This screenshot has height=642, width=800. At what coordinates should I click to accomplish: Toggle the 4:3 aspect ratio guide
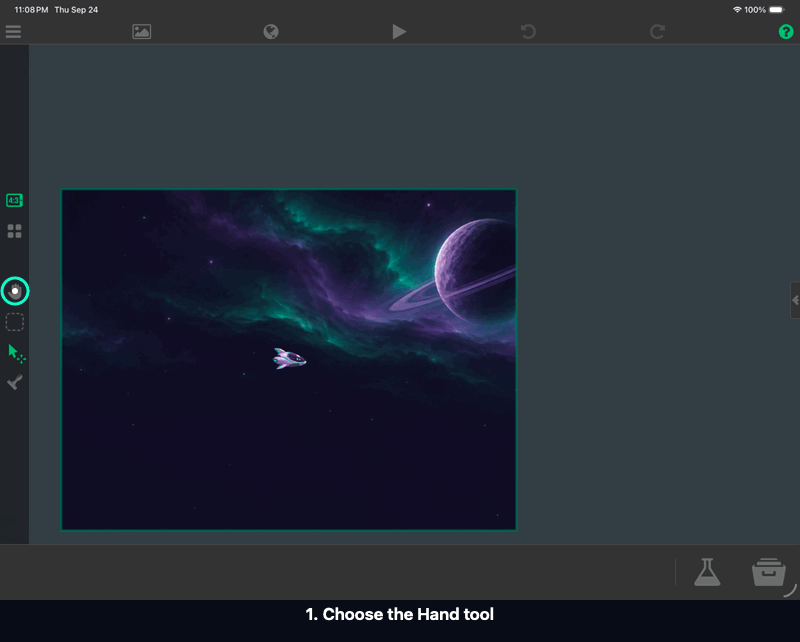pos(14,200)
